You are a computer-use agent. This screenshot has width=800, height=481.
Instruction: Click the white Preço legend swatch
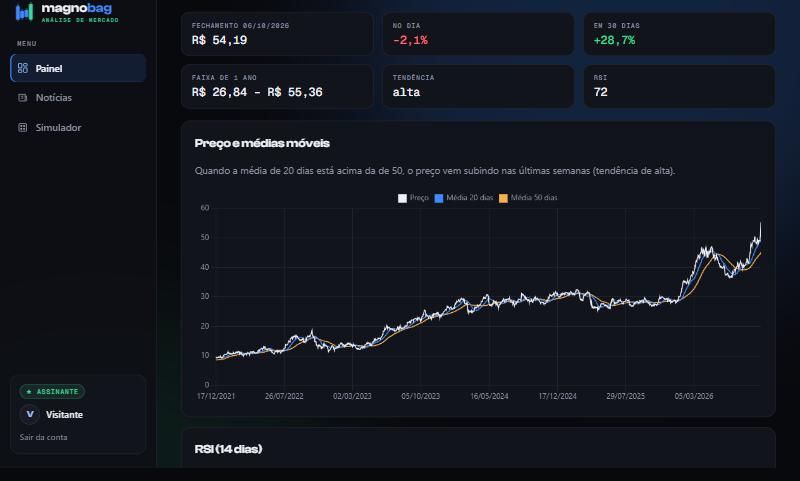403,198
